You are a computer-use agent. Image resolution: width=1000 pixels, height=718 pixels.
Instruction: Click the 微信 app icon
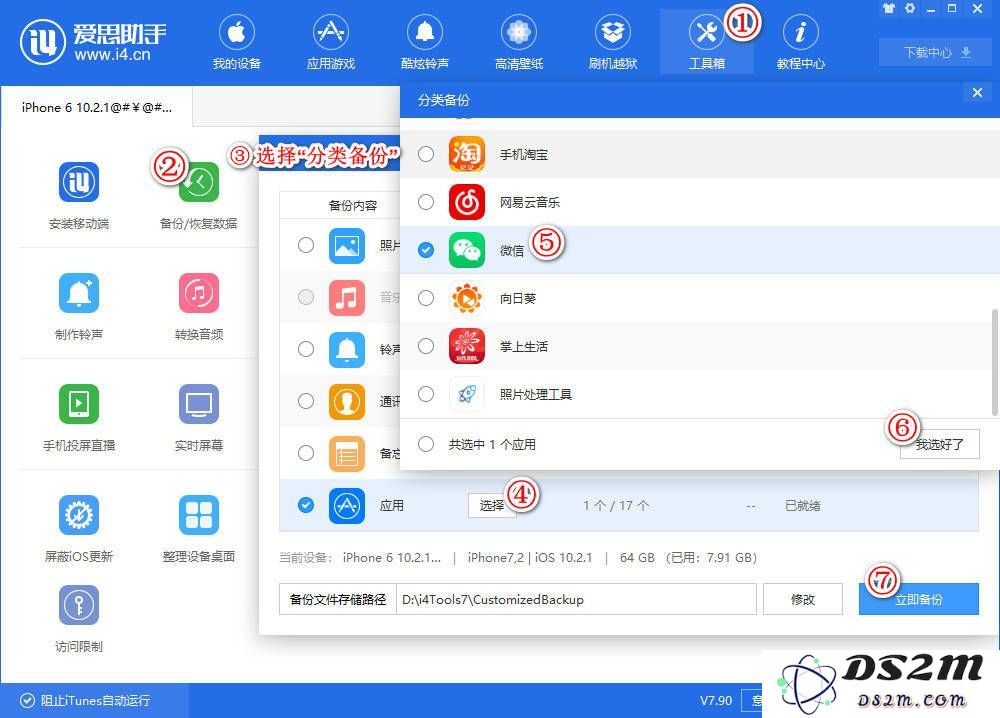[x=467, y=250]
